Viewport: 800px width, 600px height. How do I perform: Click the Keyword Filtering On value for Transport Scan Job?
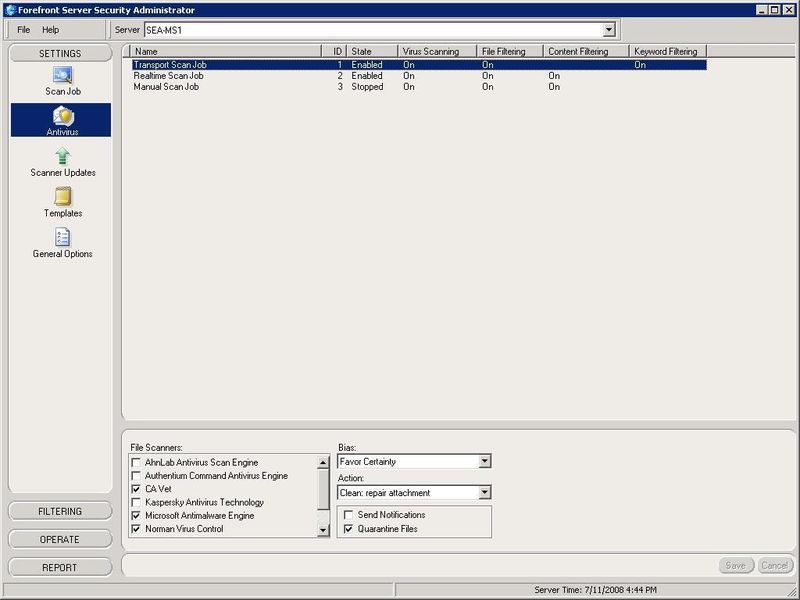[x=640, y=65]
